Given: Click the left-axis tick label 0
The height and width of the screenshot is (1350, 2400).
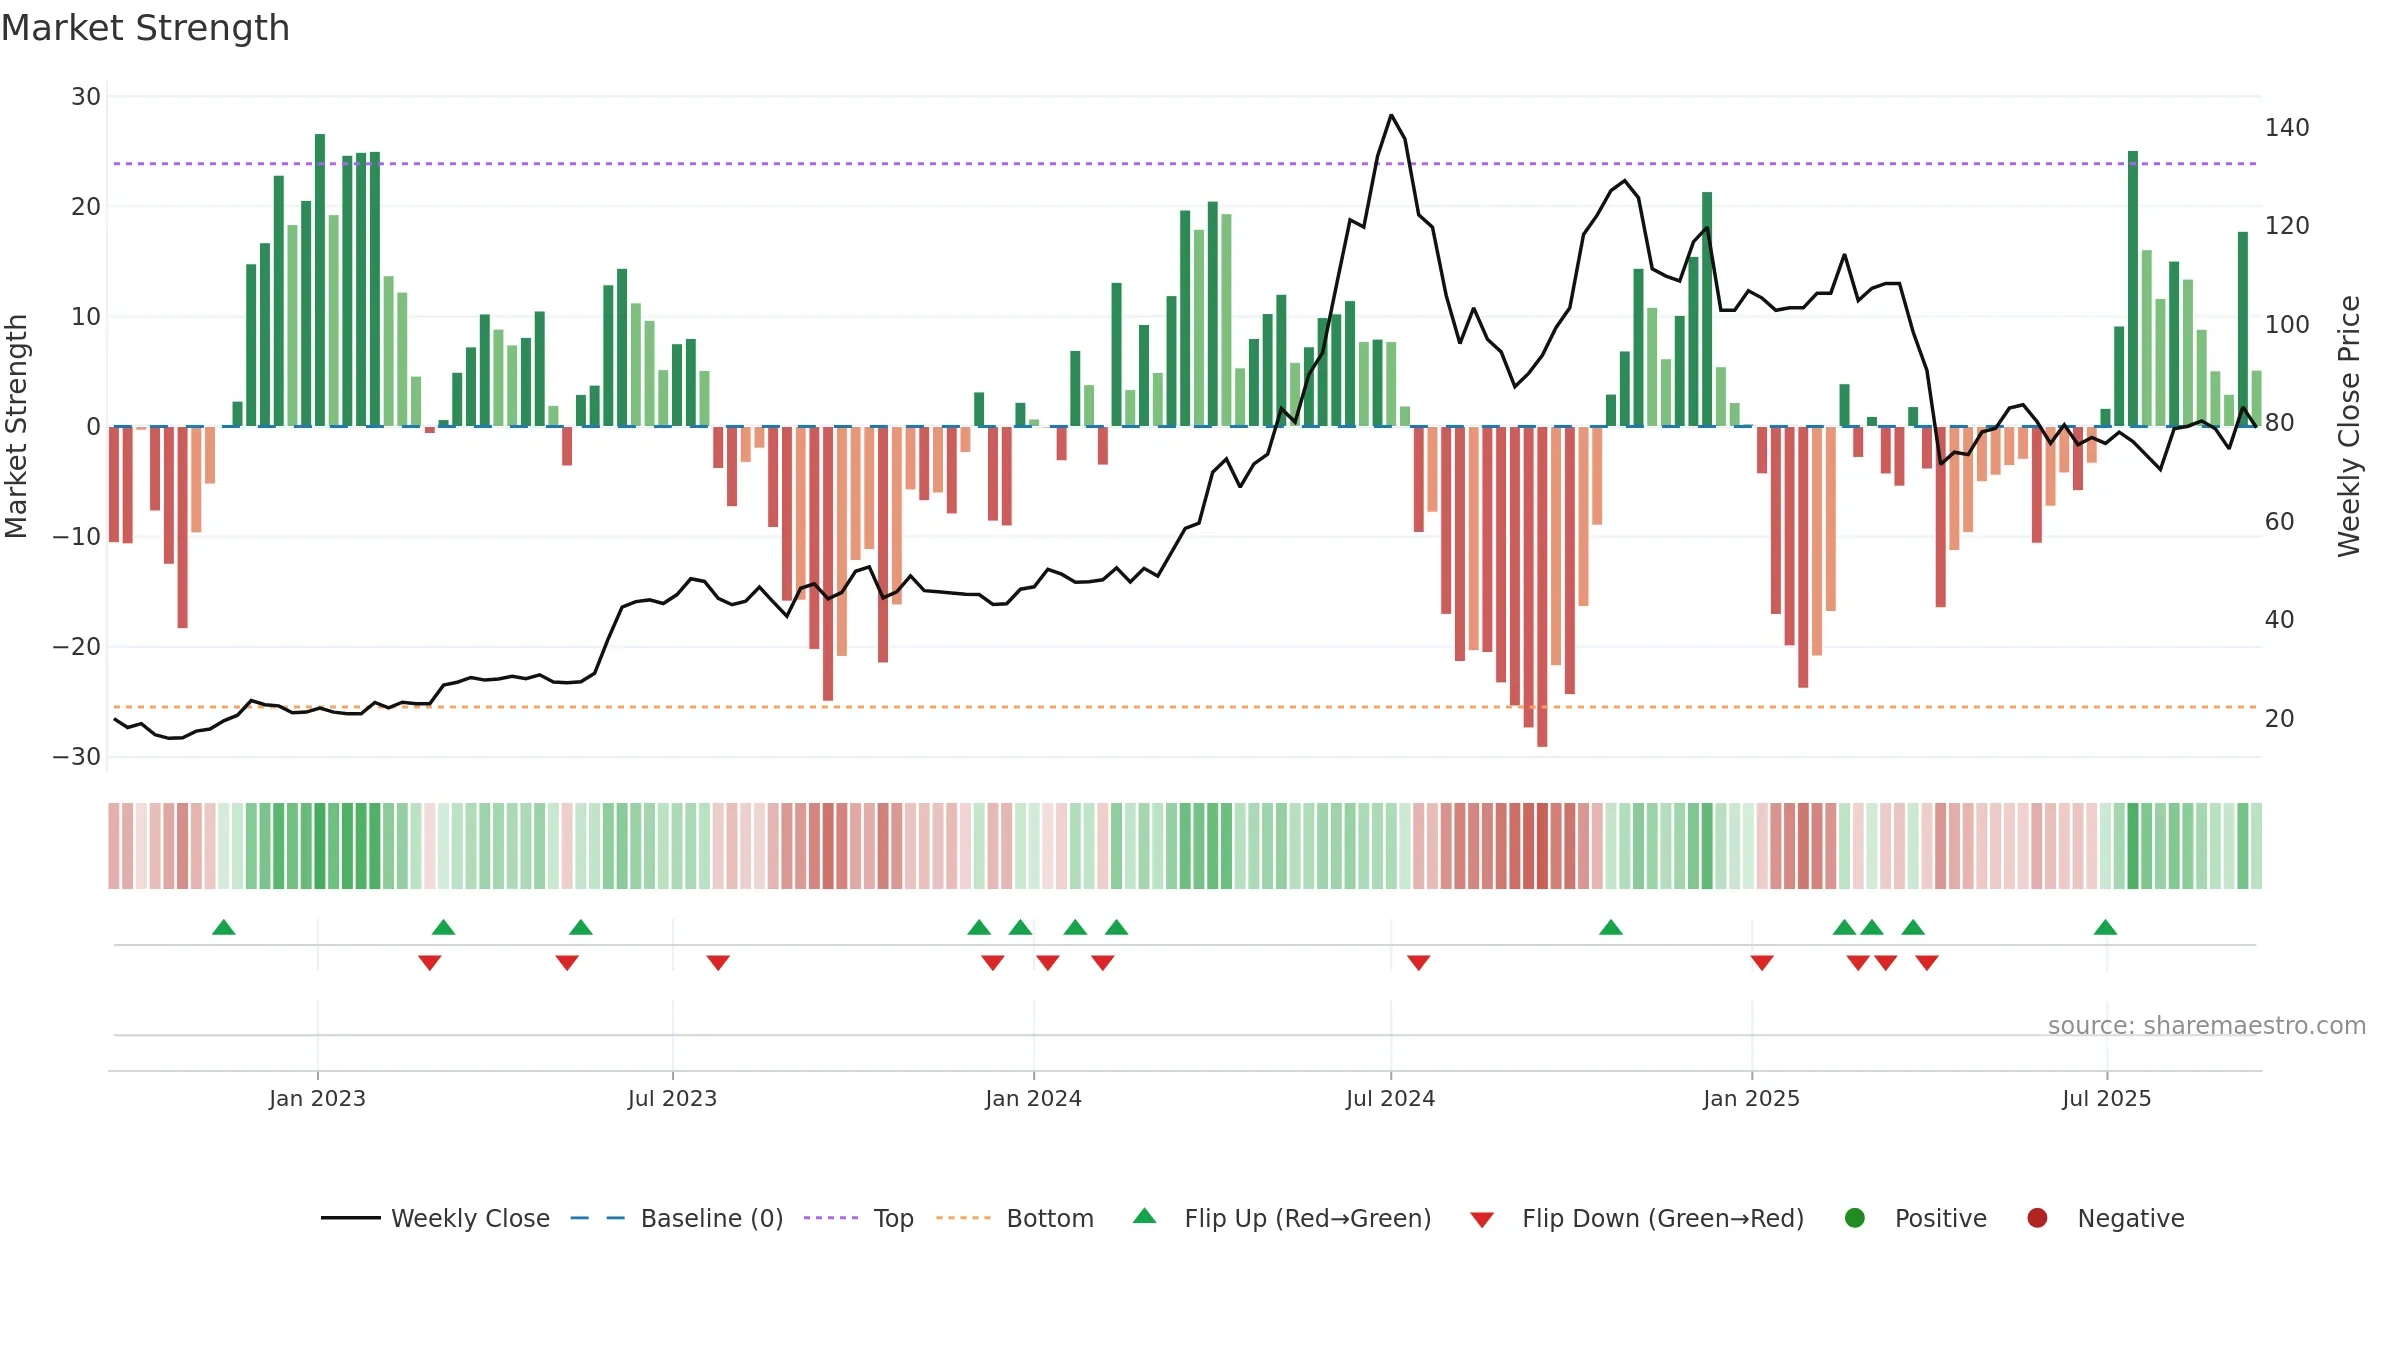Looking at the screenshot, I should 93,427.
